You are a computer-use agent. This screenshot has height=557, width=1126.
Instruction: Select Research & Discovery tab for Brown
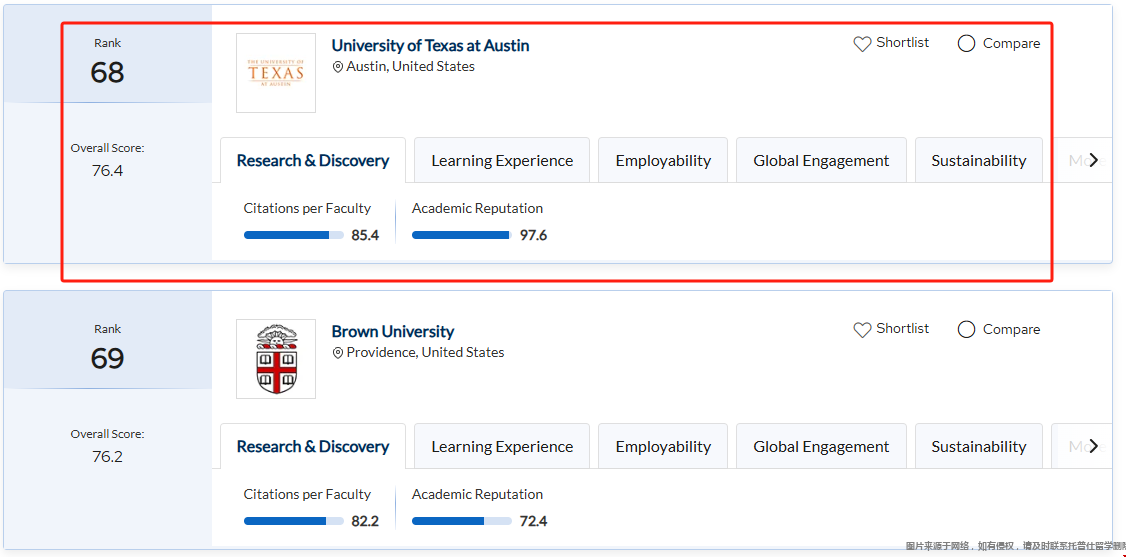312,447
